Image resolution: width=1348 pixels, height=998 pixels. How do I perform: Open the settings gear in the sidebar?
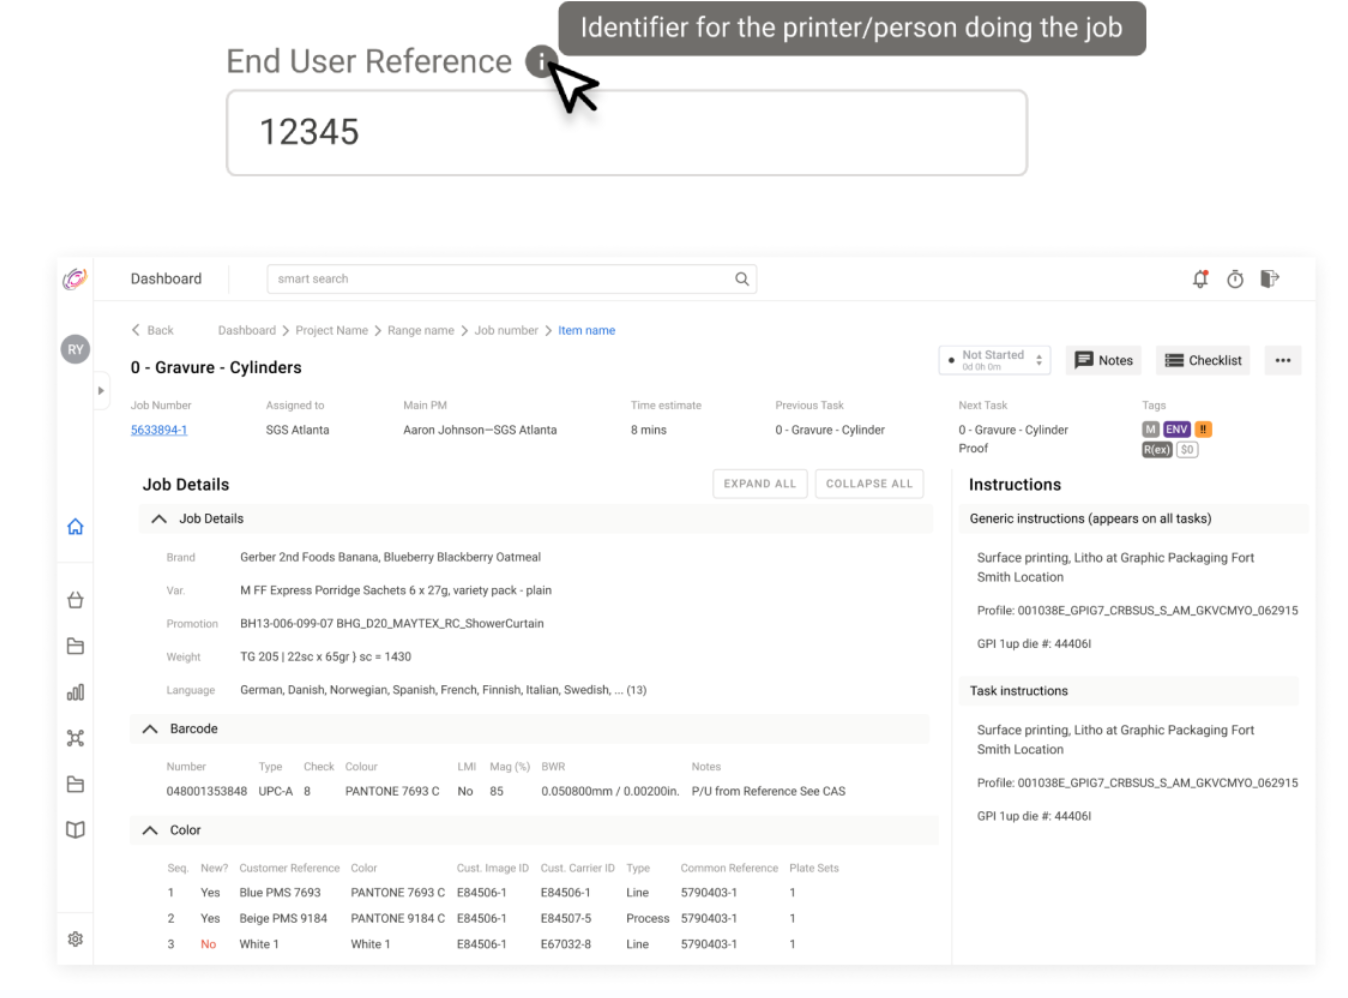[75, 938]
